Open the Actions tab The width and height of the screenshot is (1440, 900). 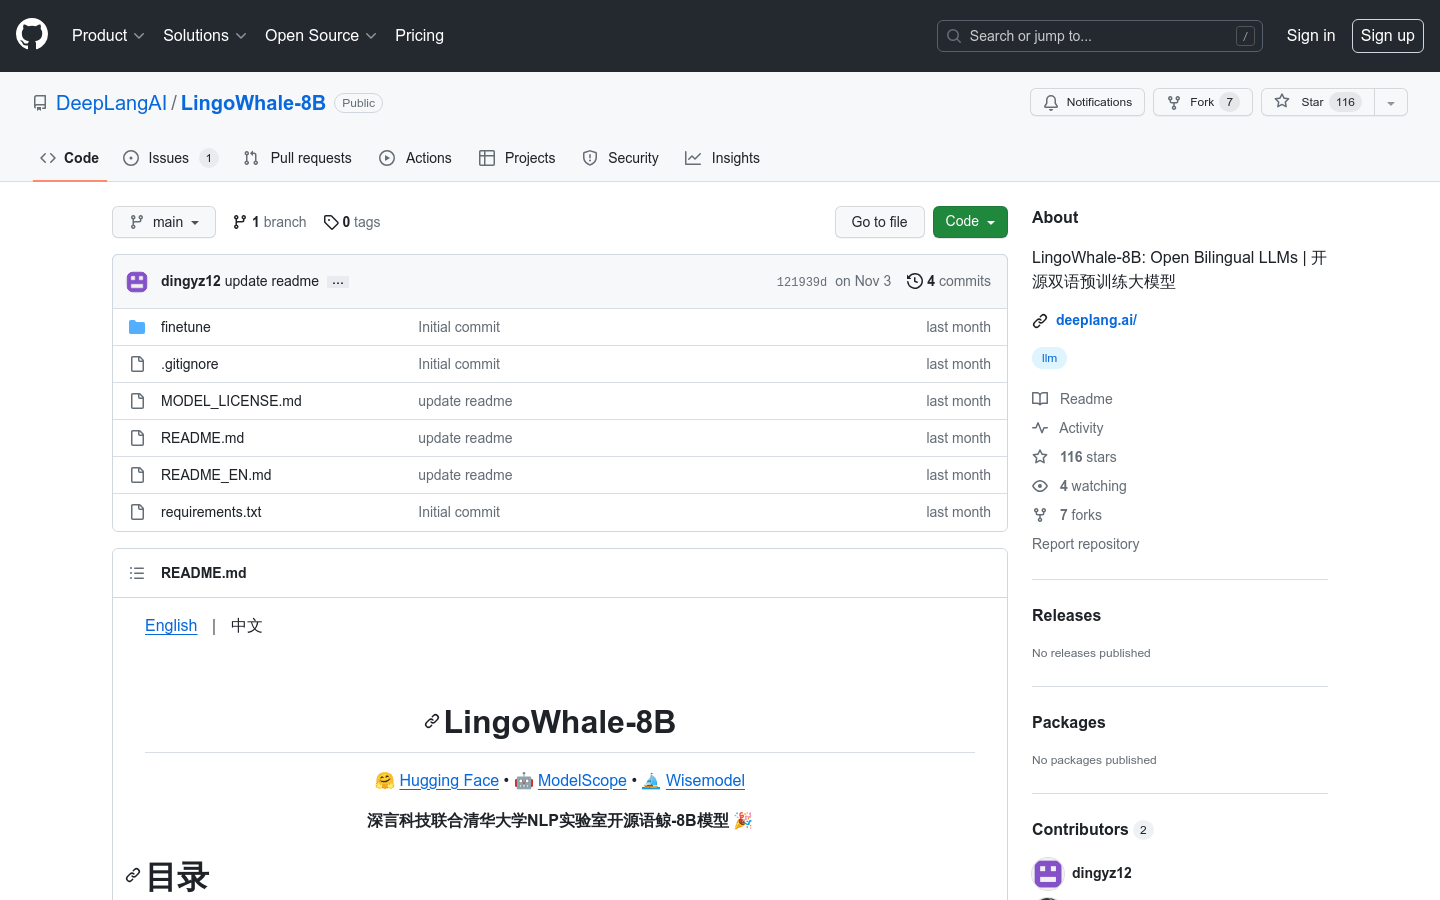(415, 158)
